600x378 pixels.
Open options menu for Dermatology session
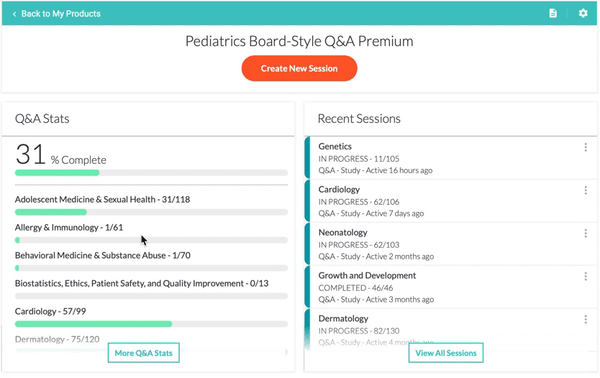[585, 319]
